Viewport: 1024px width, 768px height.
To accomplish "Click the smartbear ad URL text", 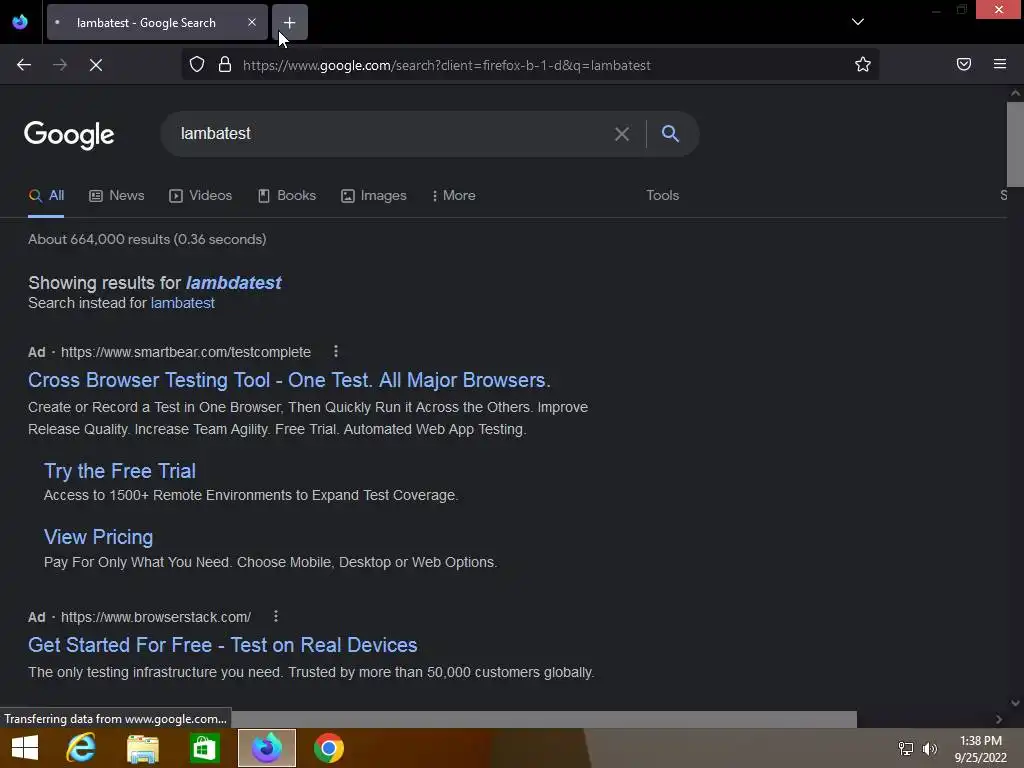I will [185, 352].
